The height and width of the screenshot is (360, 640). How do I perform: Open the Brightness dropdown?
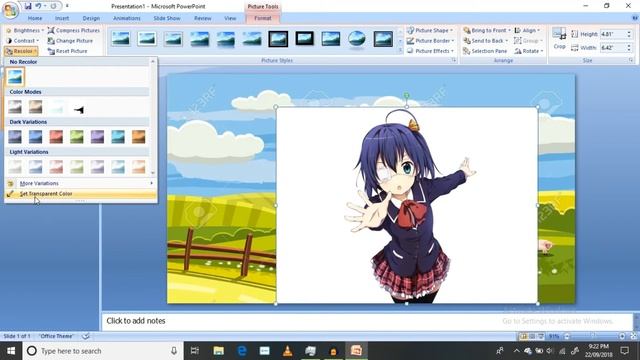tap(24, 31)
